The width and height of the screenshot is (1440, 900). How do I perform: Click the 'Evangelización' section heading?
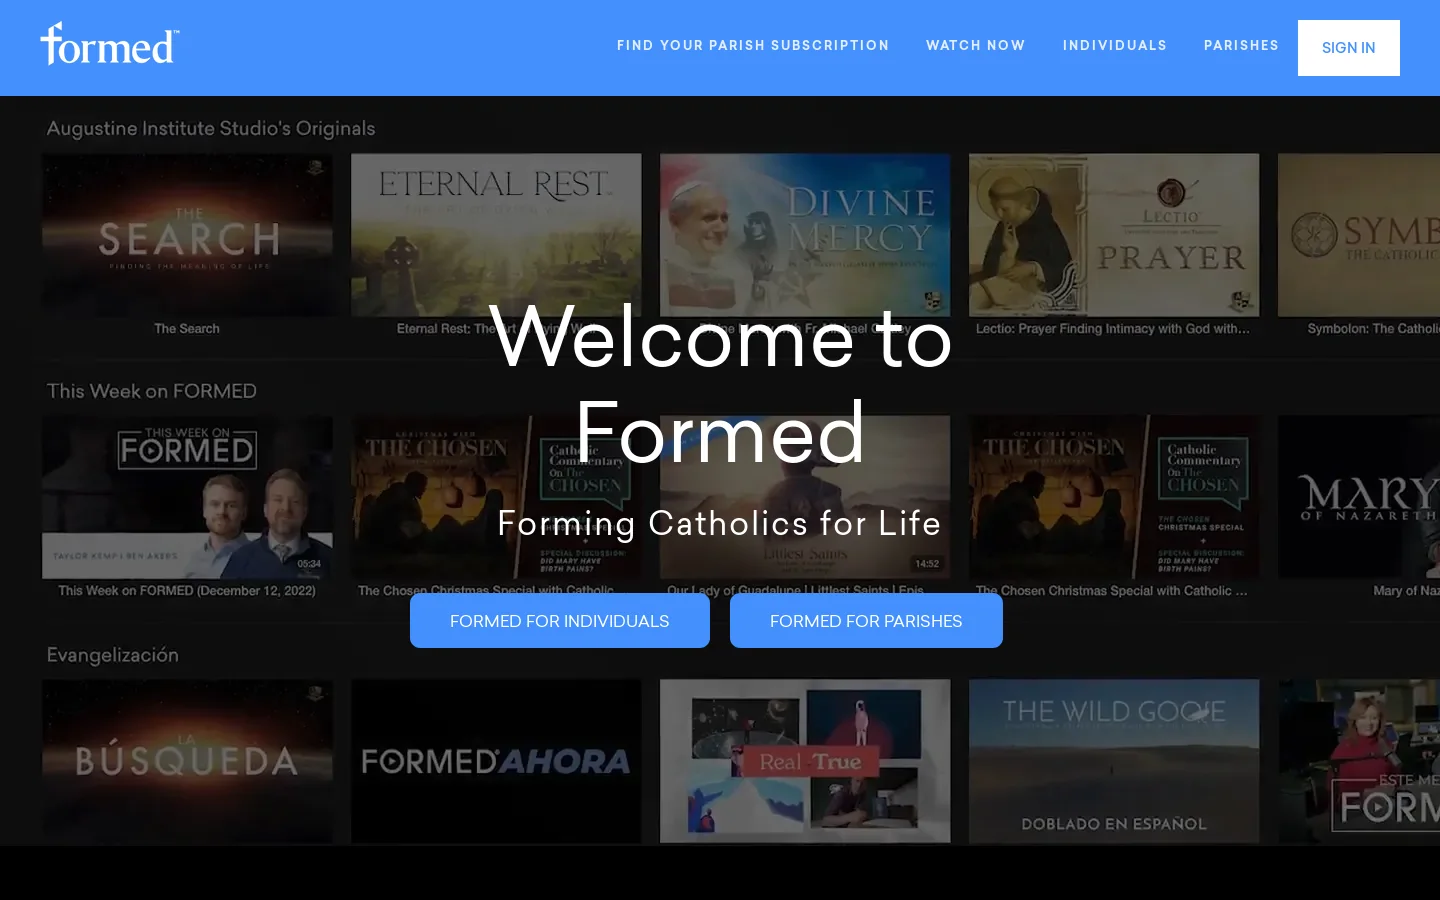point(113,655)
